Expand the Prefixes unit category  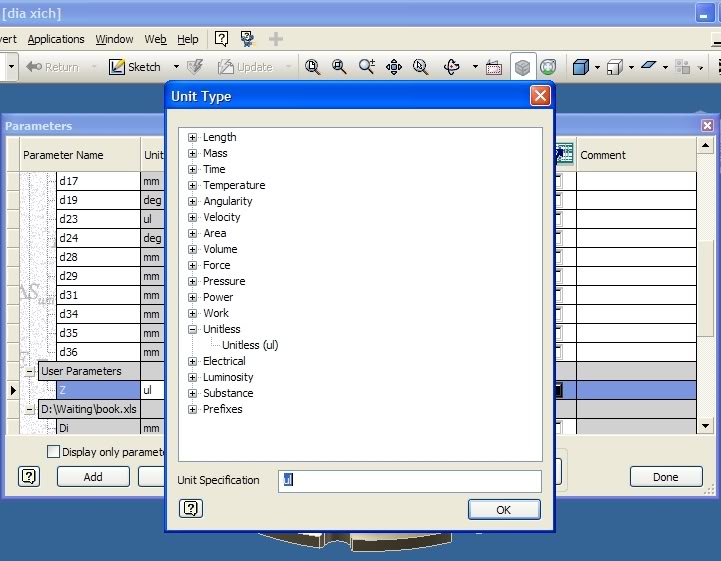coord(193,409)
